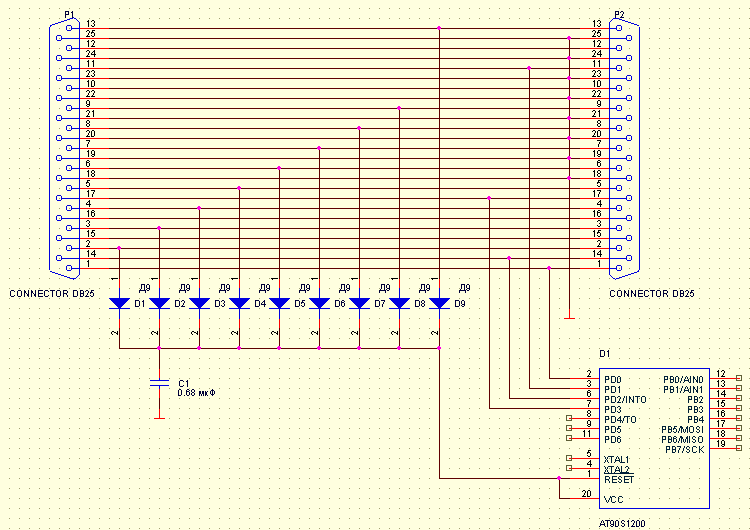
Task: Click left CONNECTOR DB25 label
Action: [x=51, y=294]
